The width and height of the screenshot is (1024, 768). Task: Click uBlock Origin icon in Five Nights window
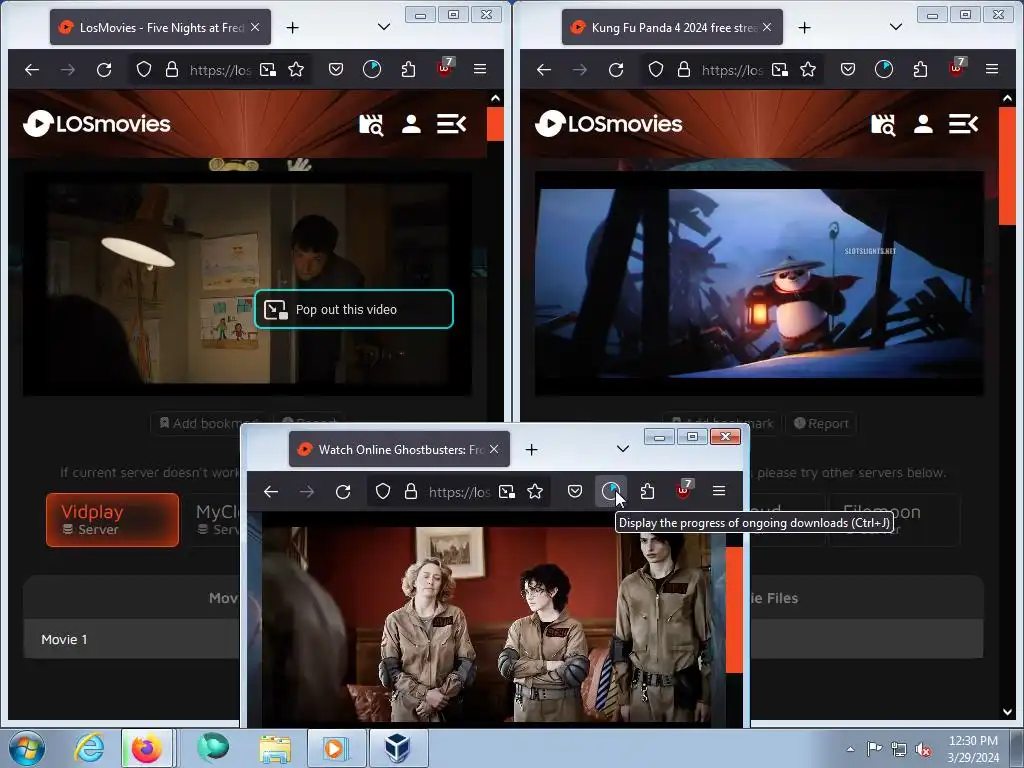point(445,68)
